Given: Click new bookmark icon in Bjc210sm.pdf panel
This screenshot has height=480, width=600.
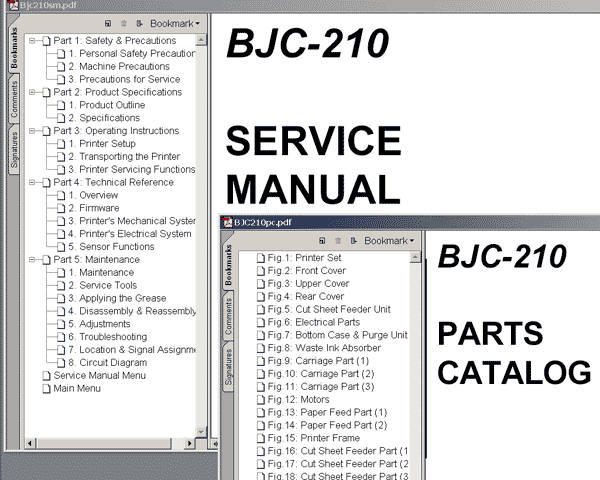Looking at the screenshot, I should coord(108,24).
